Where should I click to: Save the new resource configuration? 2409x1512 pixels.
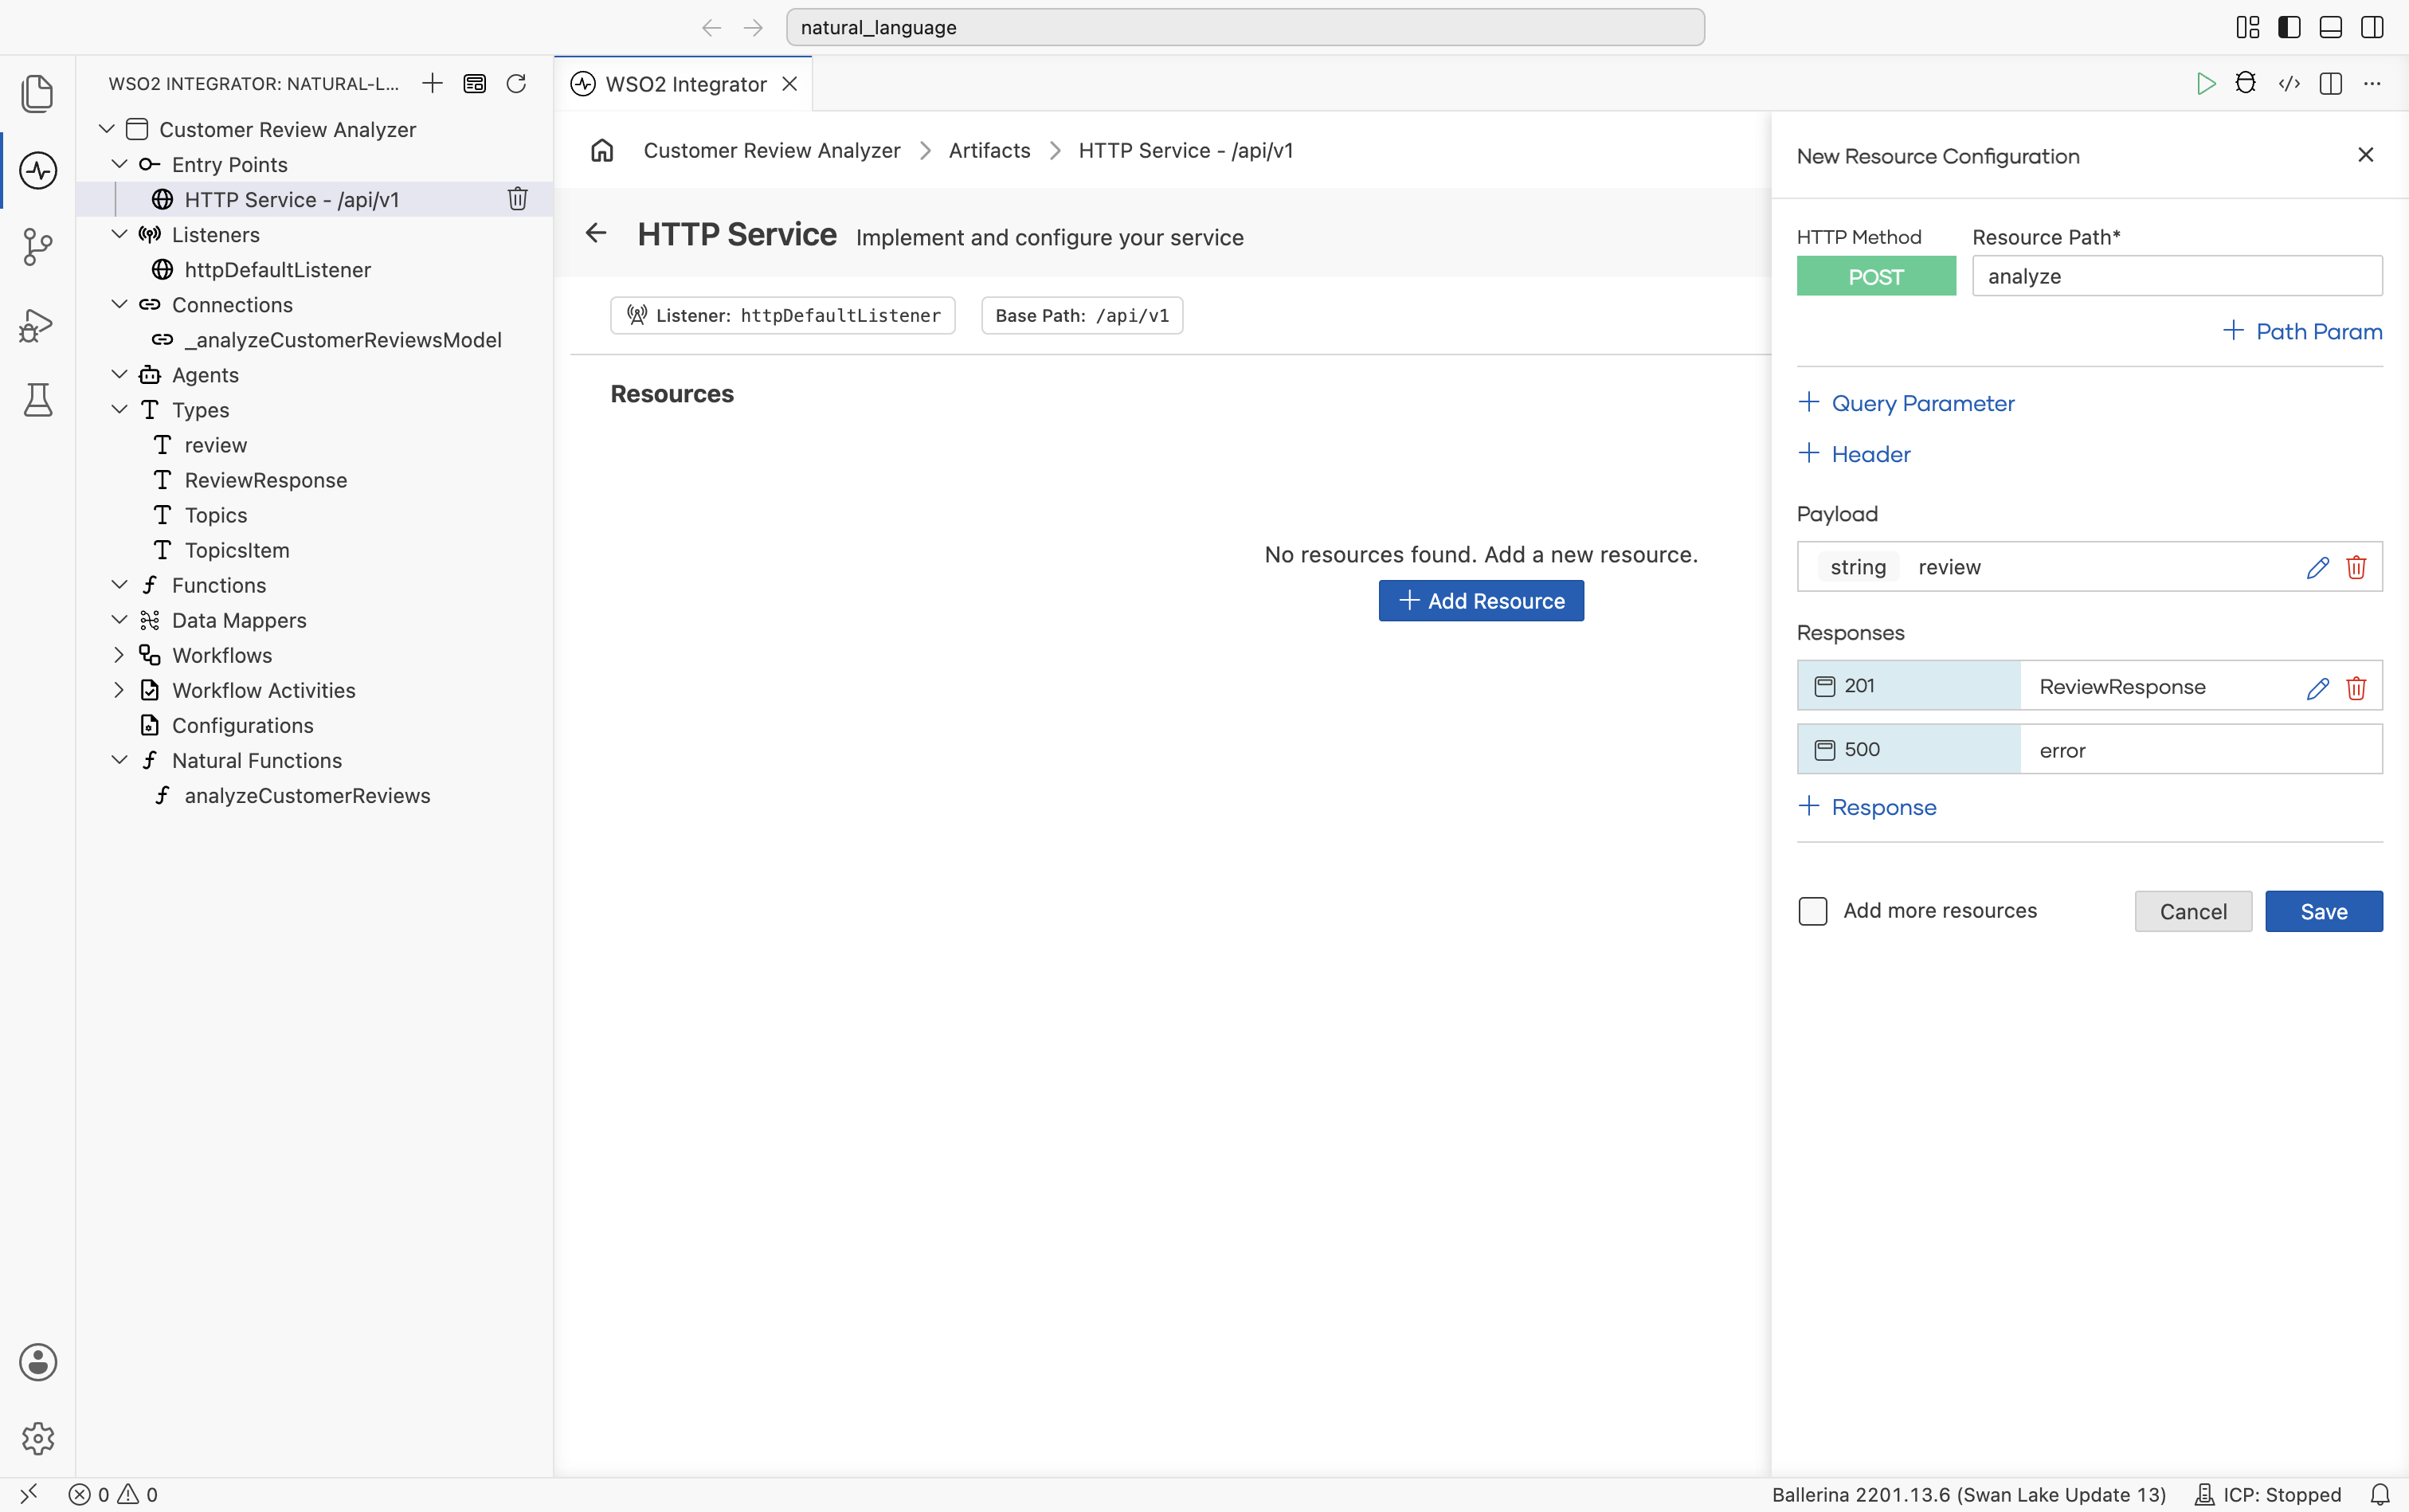[2323, 911]
